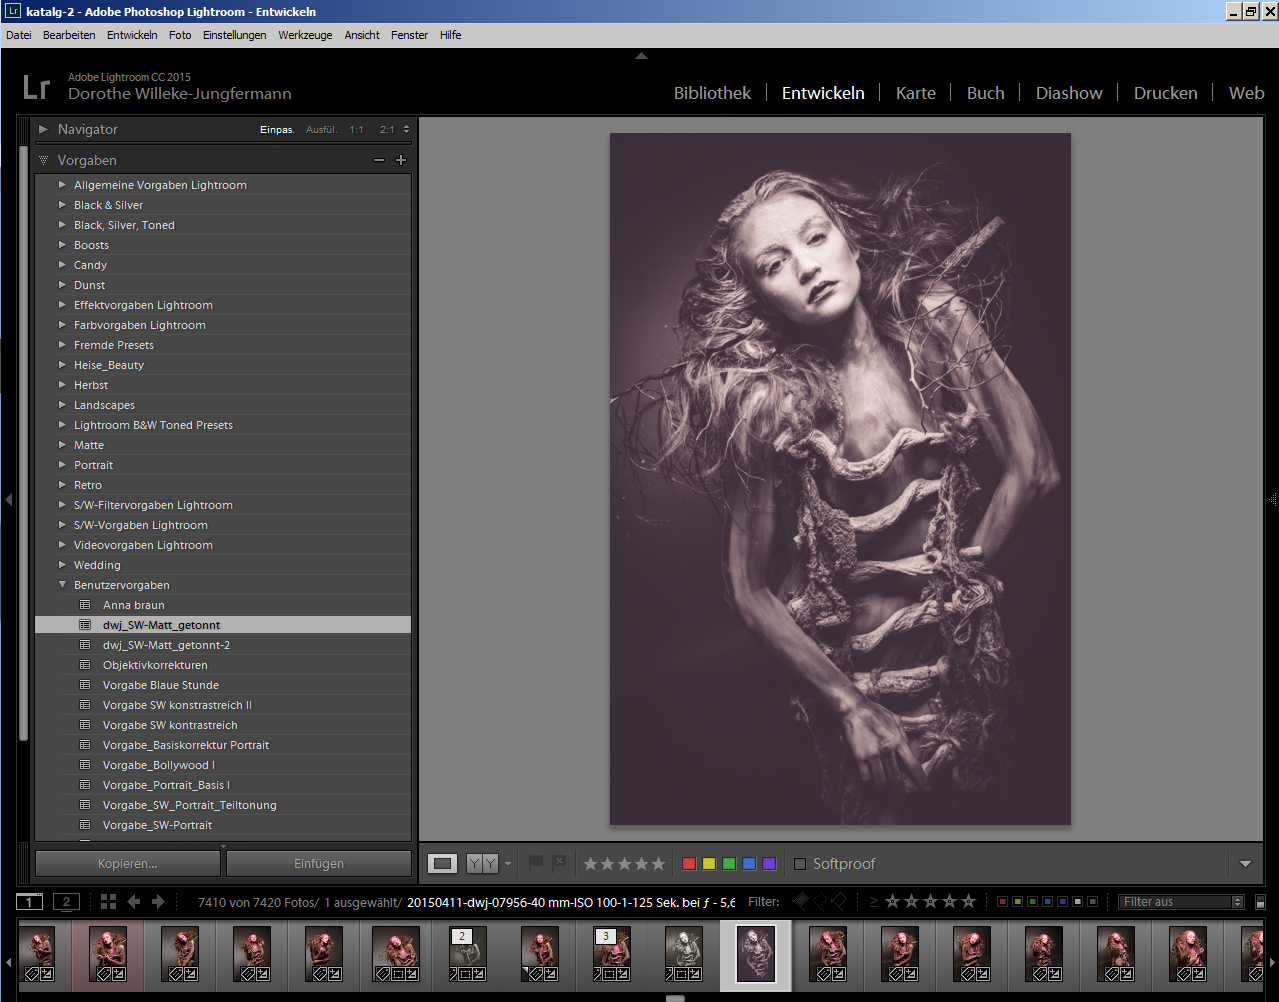Screen dimensions: 1279x1002
Task: Set the flag as picked icon
Action: point(536,863)
